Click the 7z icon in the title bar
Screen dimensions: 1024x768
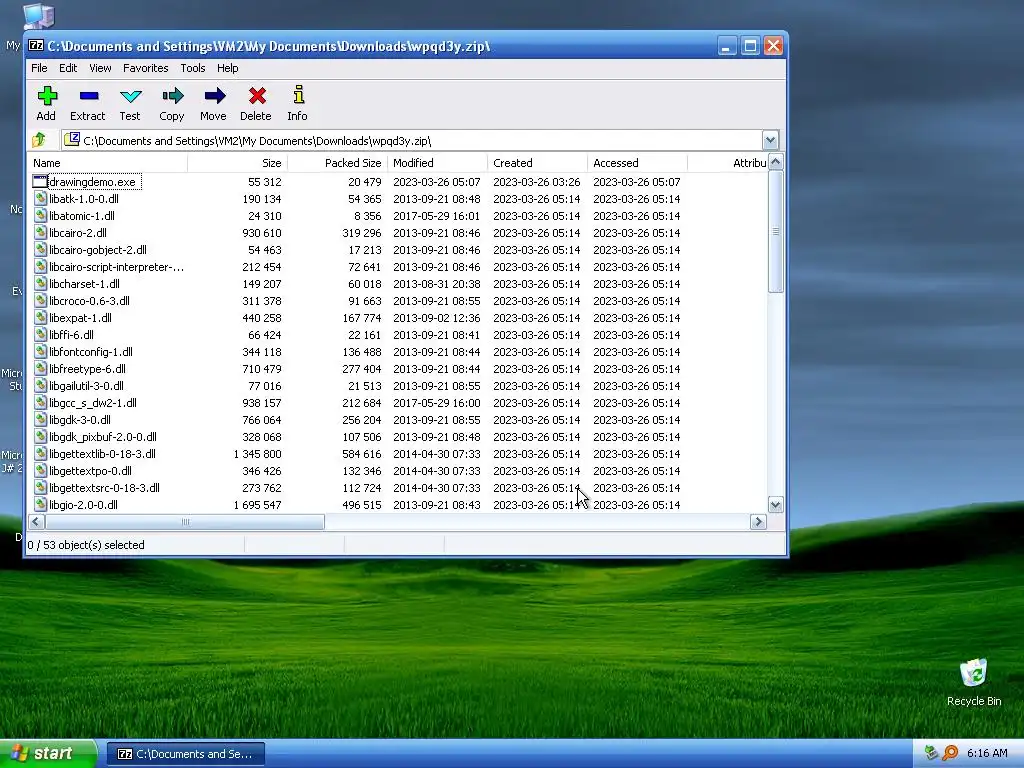35,46
